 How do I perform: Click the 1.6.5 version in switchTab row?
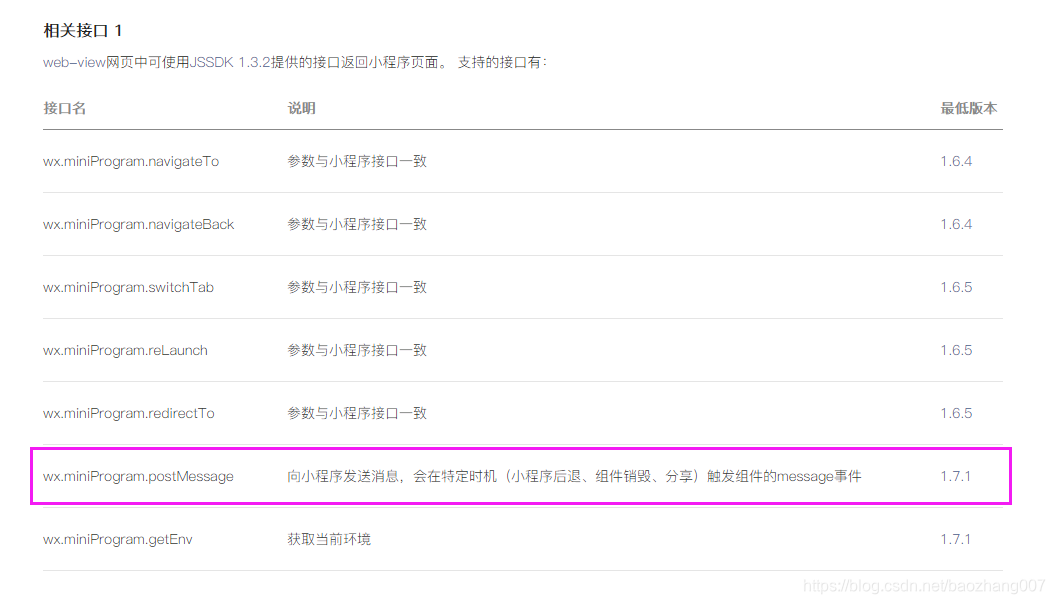click(x=956, y=288)
